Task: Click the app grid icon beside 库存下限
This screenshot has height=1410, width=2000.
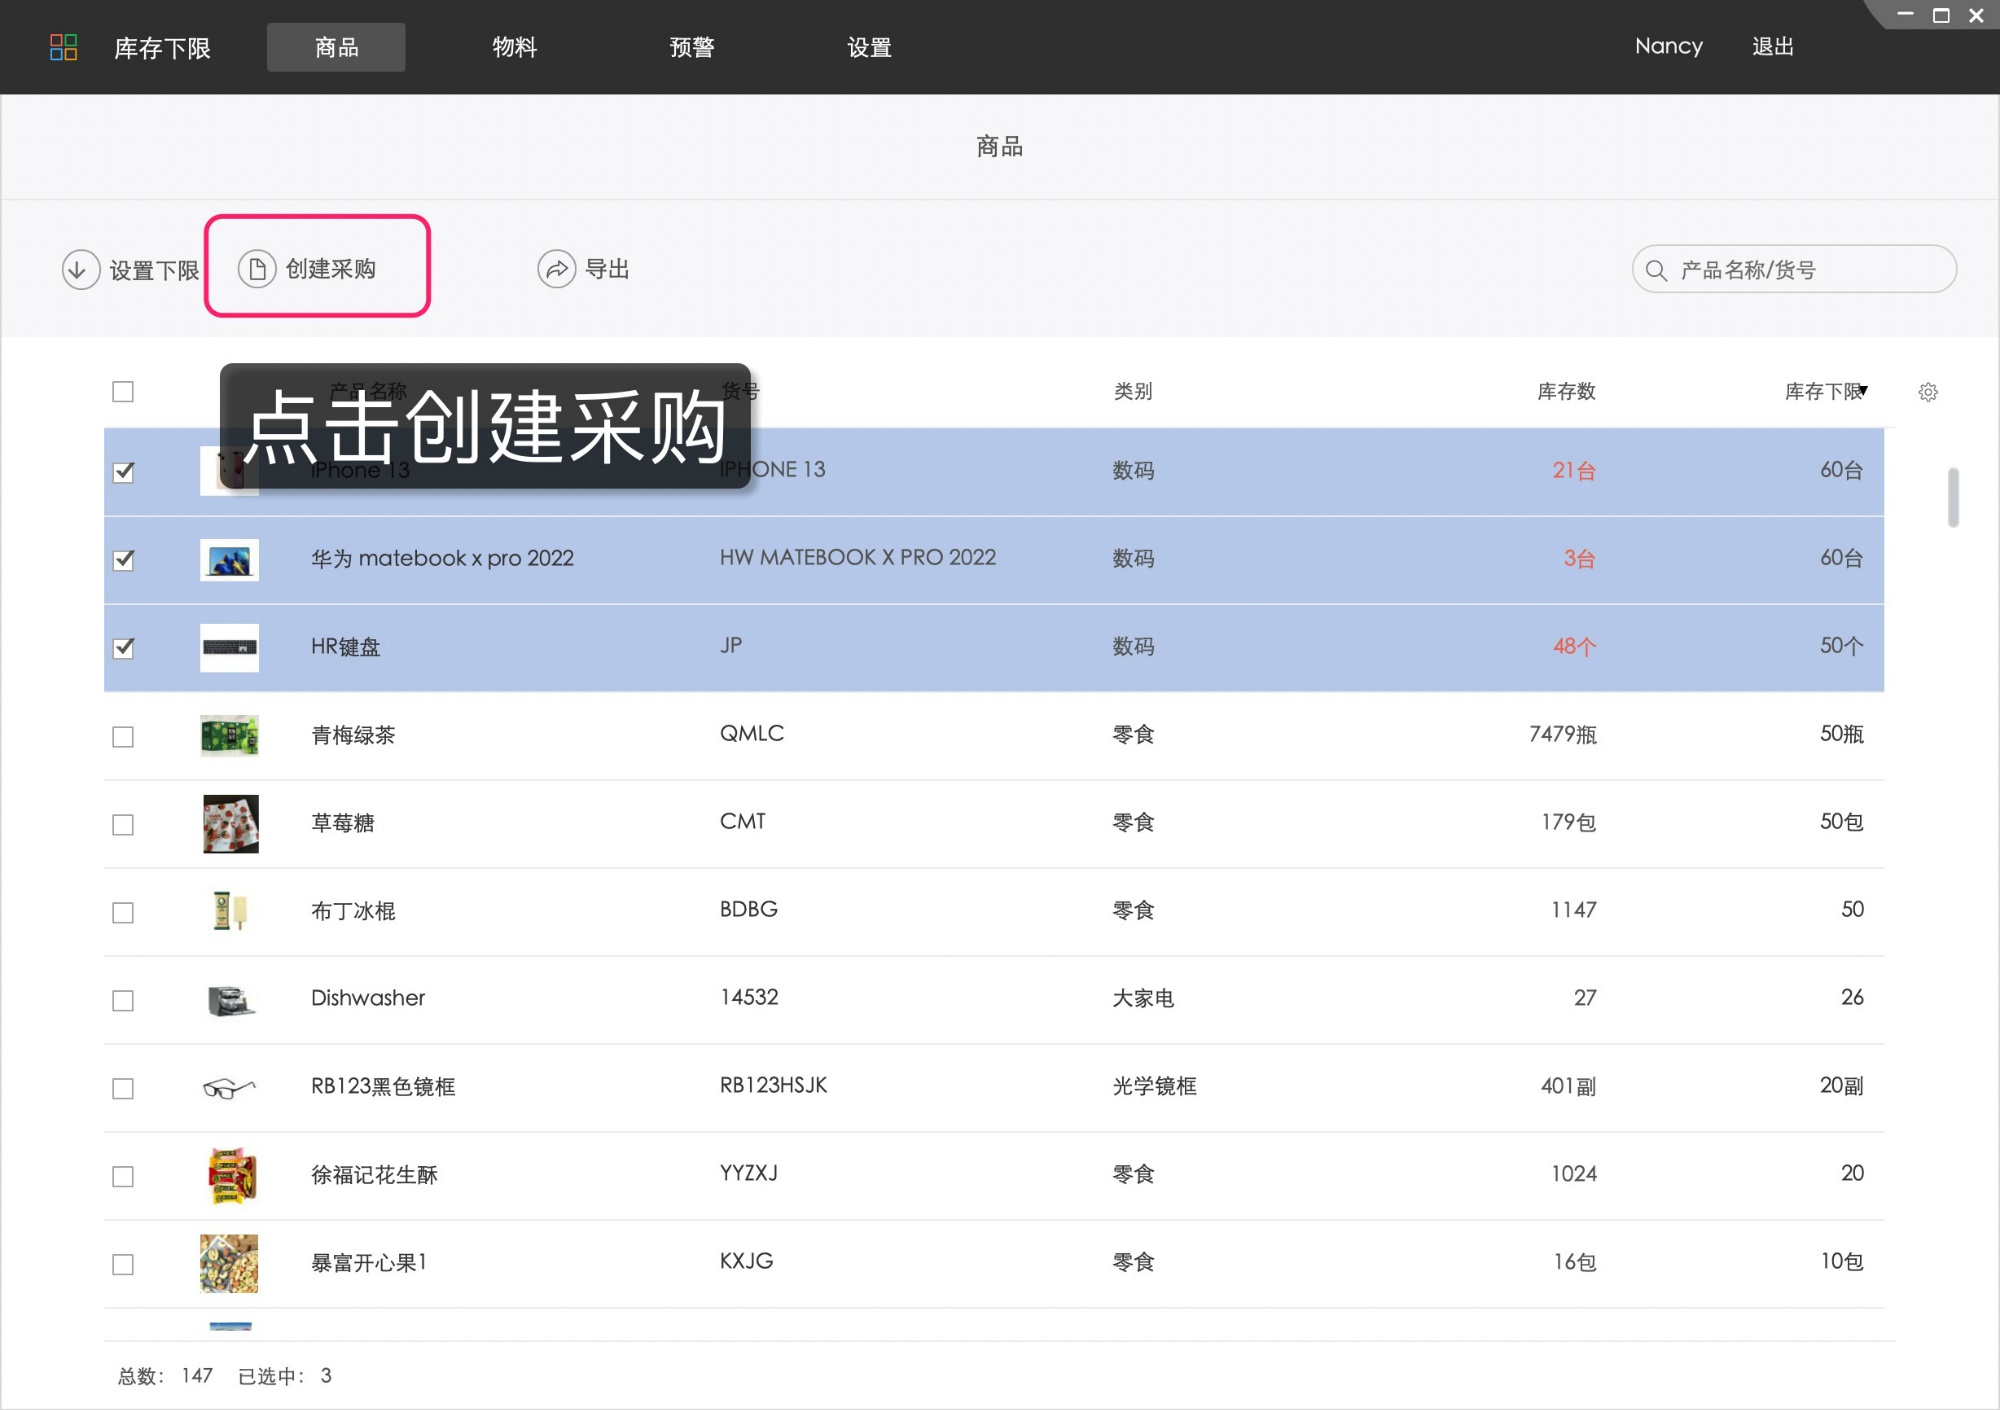Action: pos(63,47)
